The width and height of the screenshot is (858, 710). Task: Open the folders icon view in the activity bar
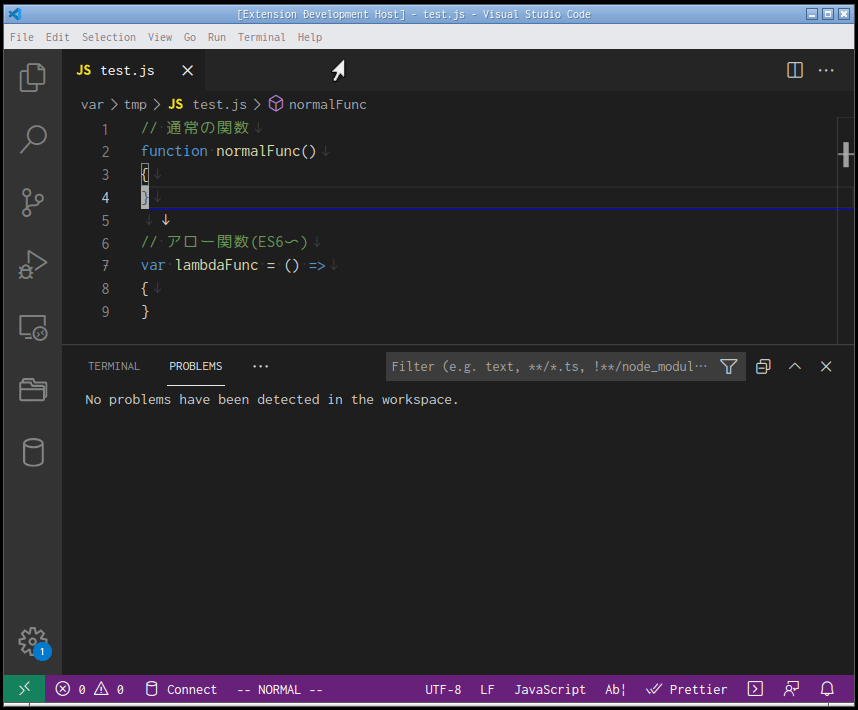point(33,389)
